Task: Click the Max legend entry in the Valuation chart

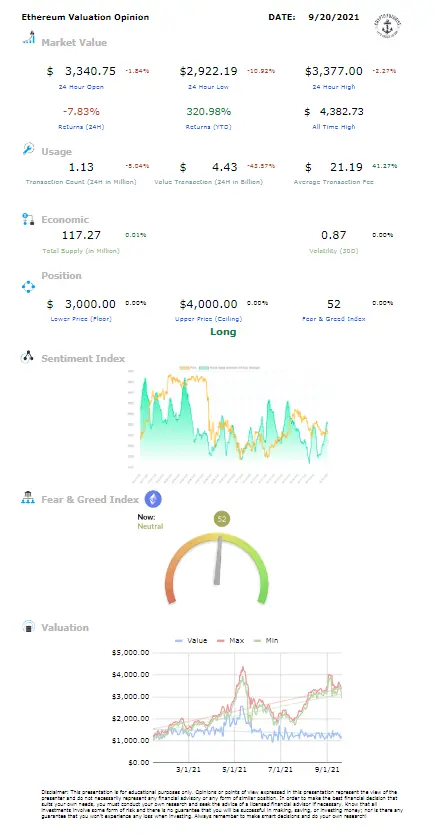Action: [230, 640]
